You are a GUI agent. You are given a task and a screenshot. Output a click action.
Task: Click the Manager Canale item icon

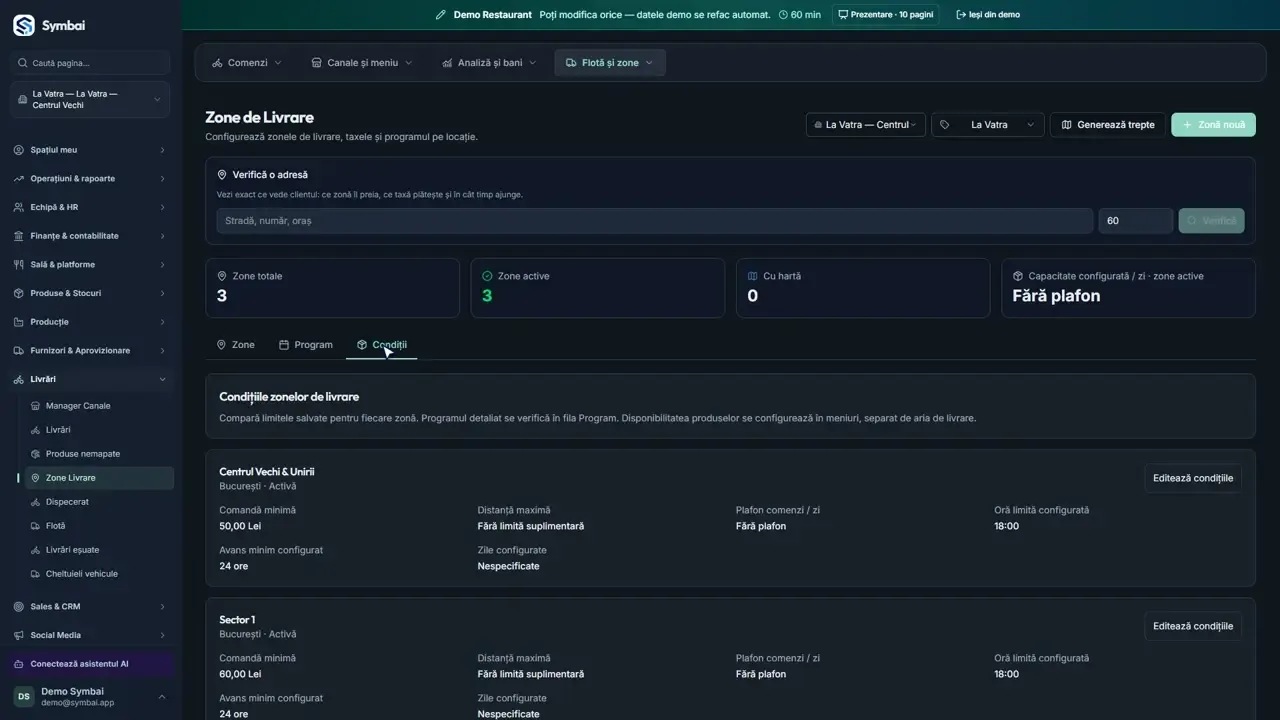[36, 406]
